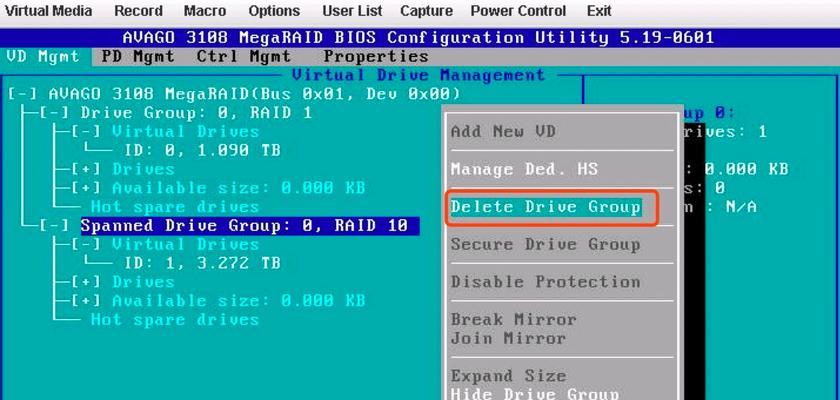Select Hot spare drives under RAID 1 group
Image resolution: width=840 pixels, height=400 pixels.
tap(175, 207)
